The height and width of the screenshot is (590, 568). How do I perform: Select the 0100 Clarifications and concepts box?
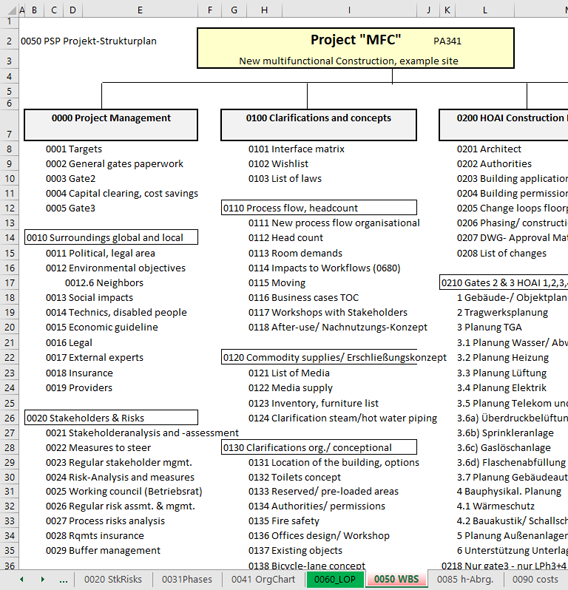coord(319,125)
